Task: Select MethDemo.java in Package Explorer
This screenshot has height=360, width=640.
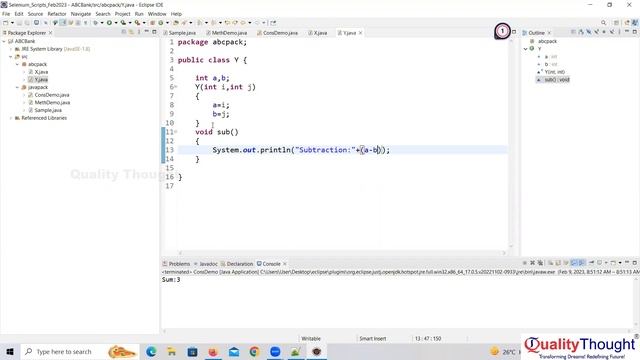Action: tap(49, 102)
